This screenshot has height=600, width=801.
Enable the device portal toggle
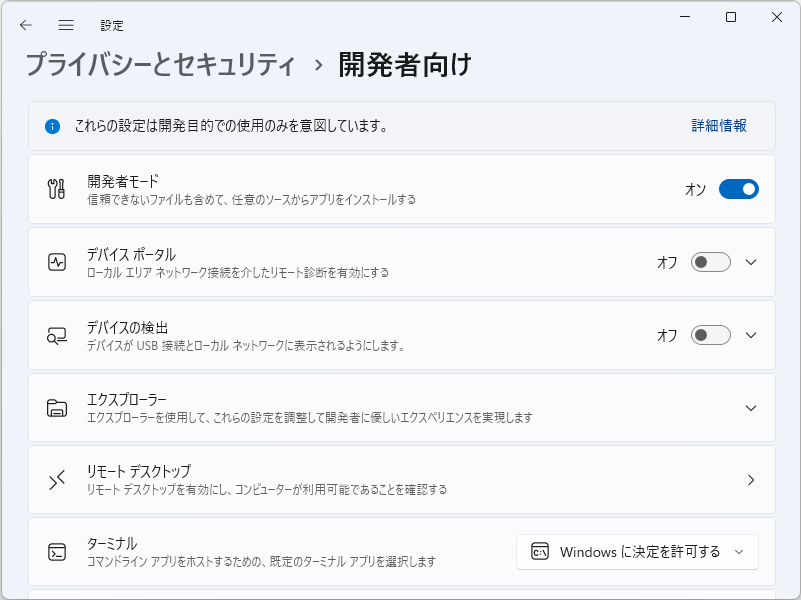tap(710, 262)
